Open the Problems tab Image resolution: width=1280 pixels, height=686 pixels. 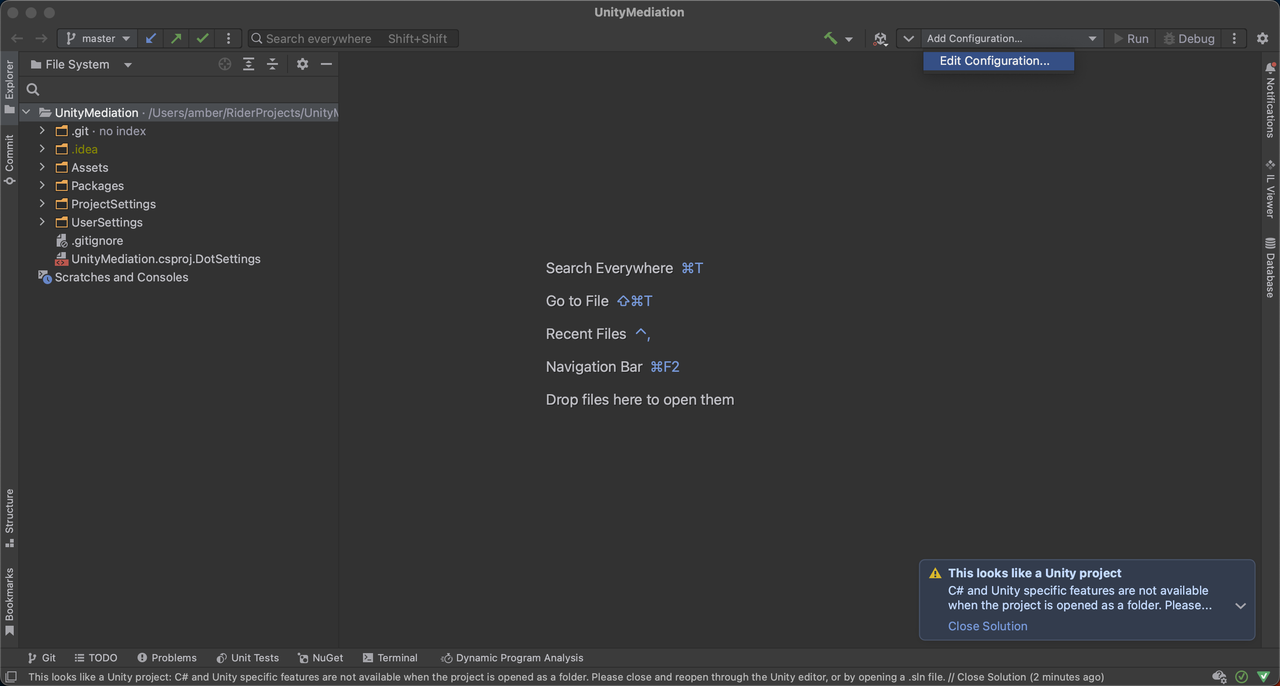167,658
